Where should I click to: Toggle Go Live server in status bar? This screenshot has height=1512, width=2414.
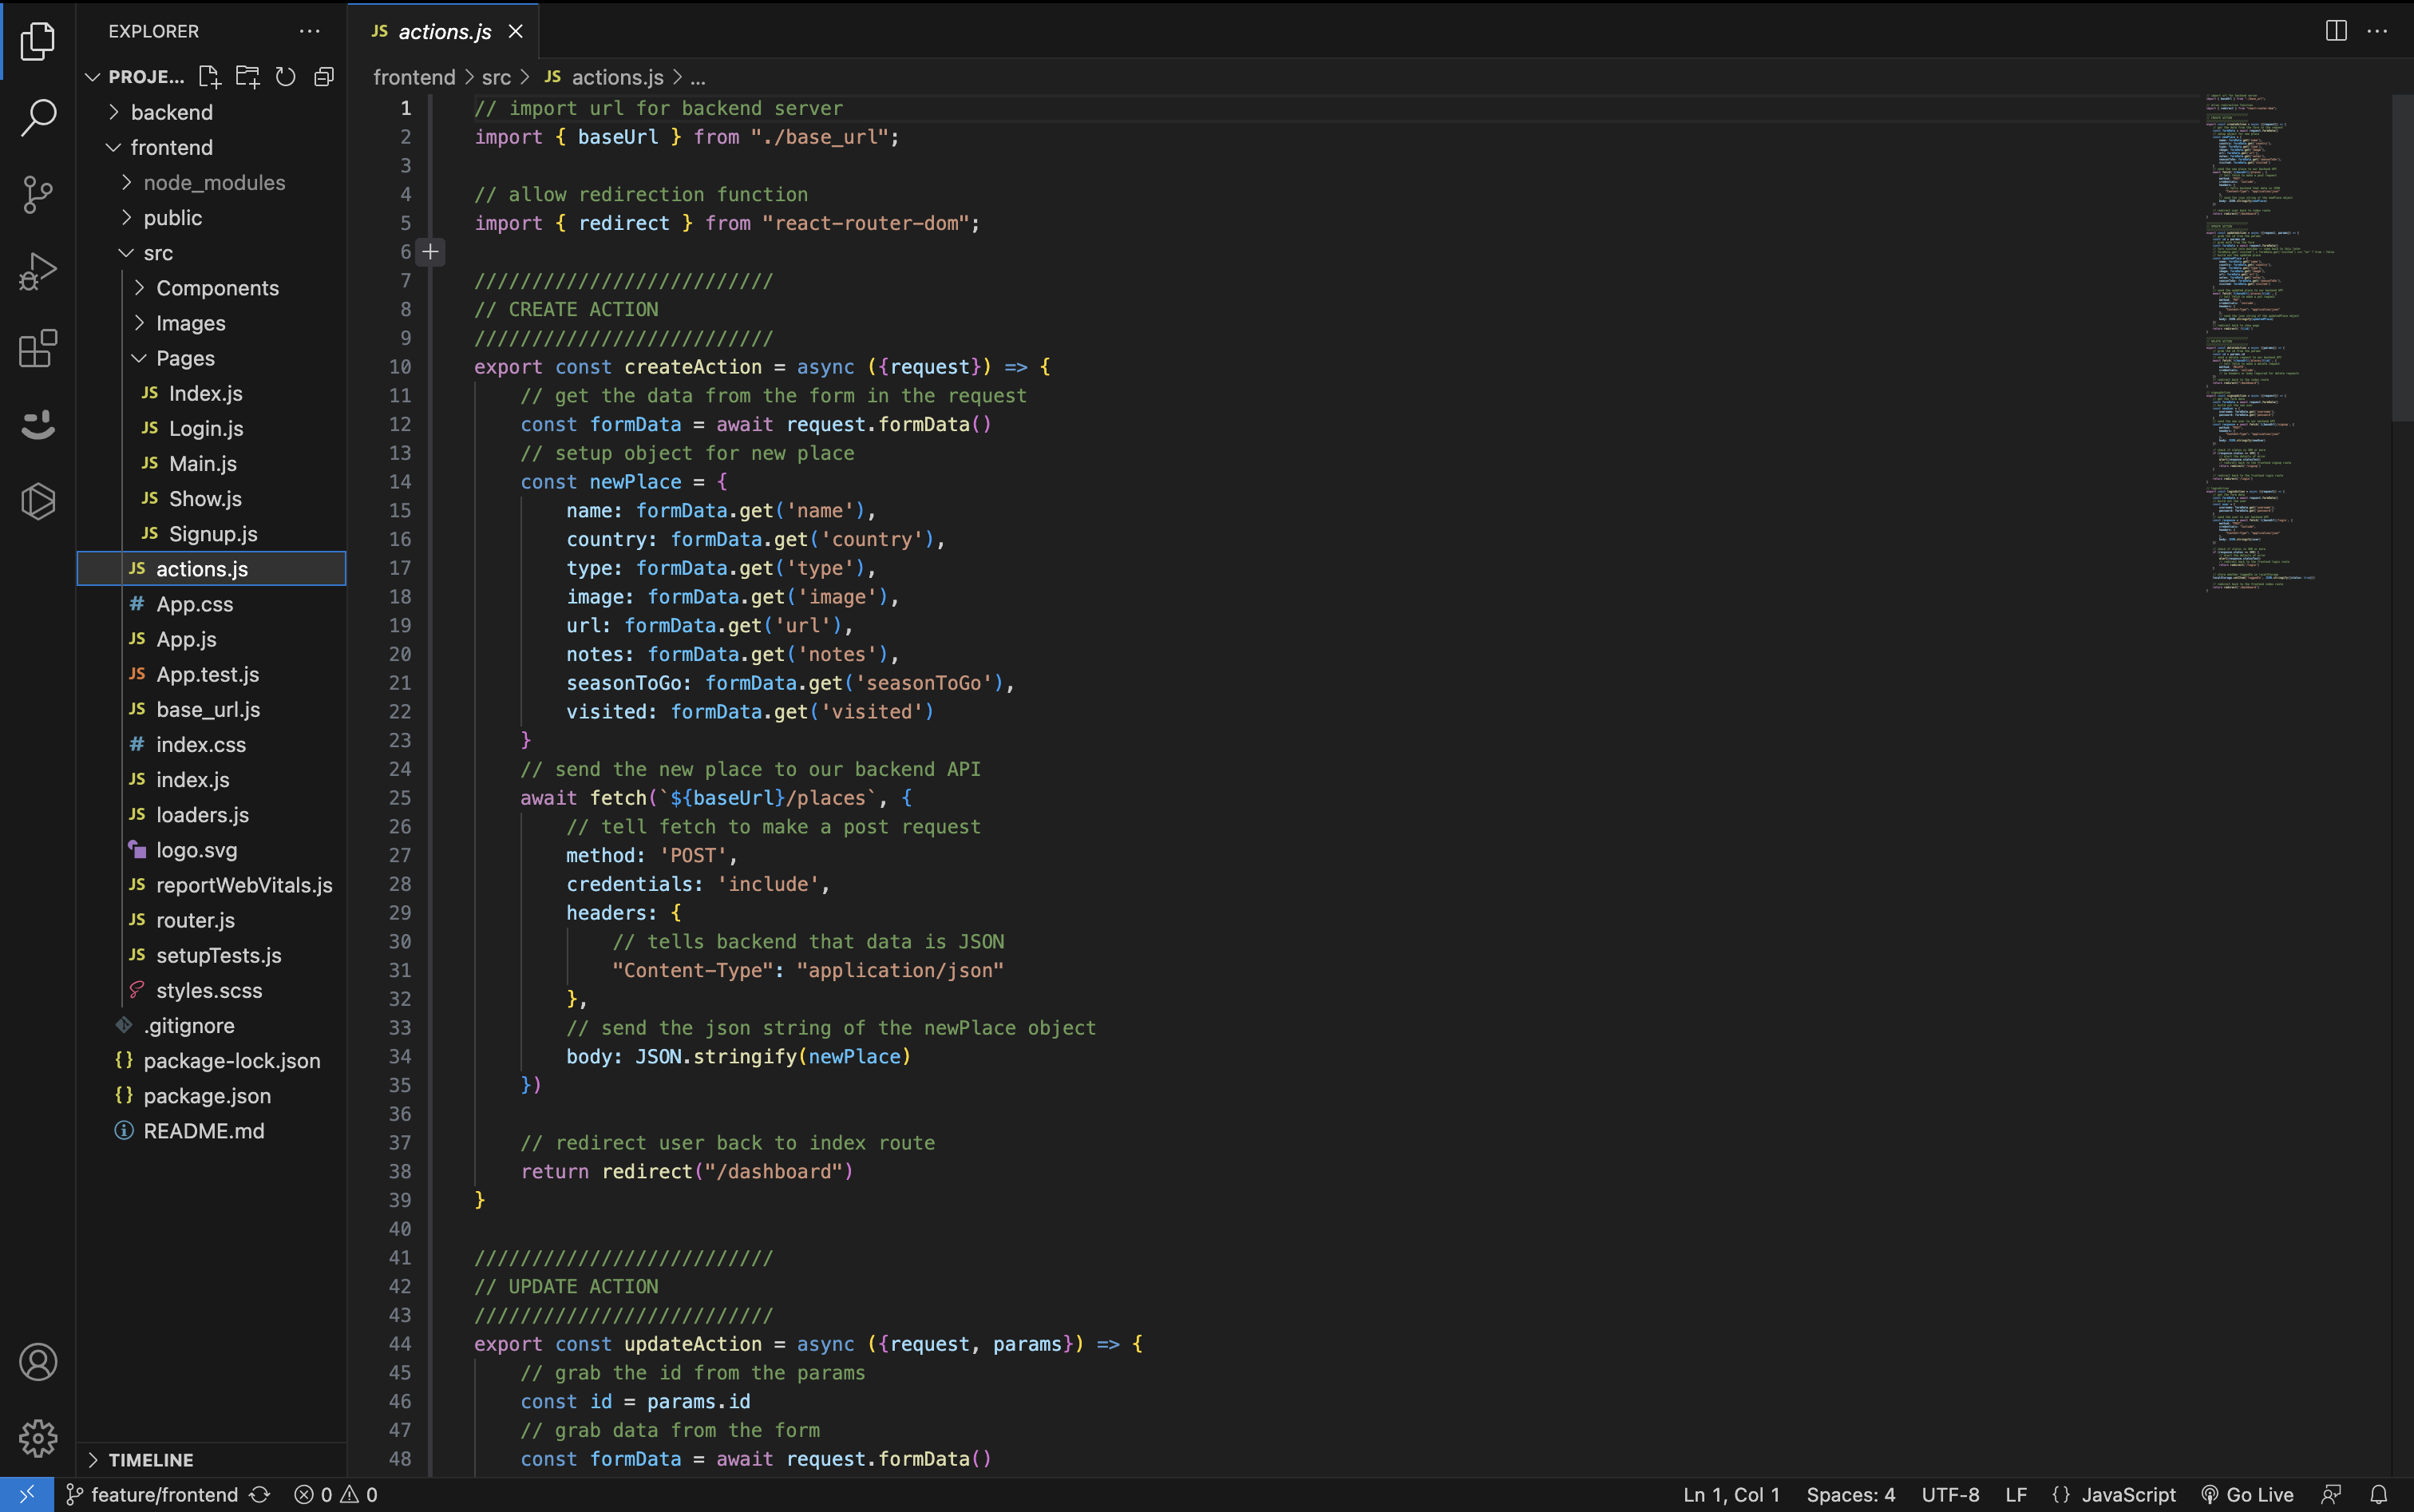(x=2247, y=1494)
